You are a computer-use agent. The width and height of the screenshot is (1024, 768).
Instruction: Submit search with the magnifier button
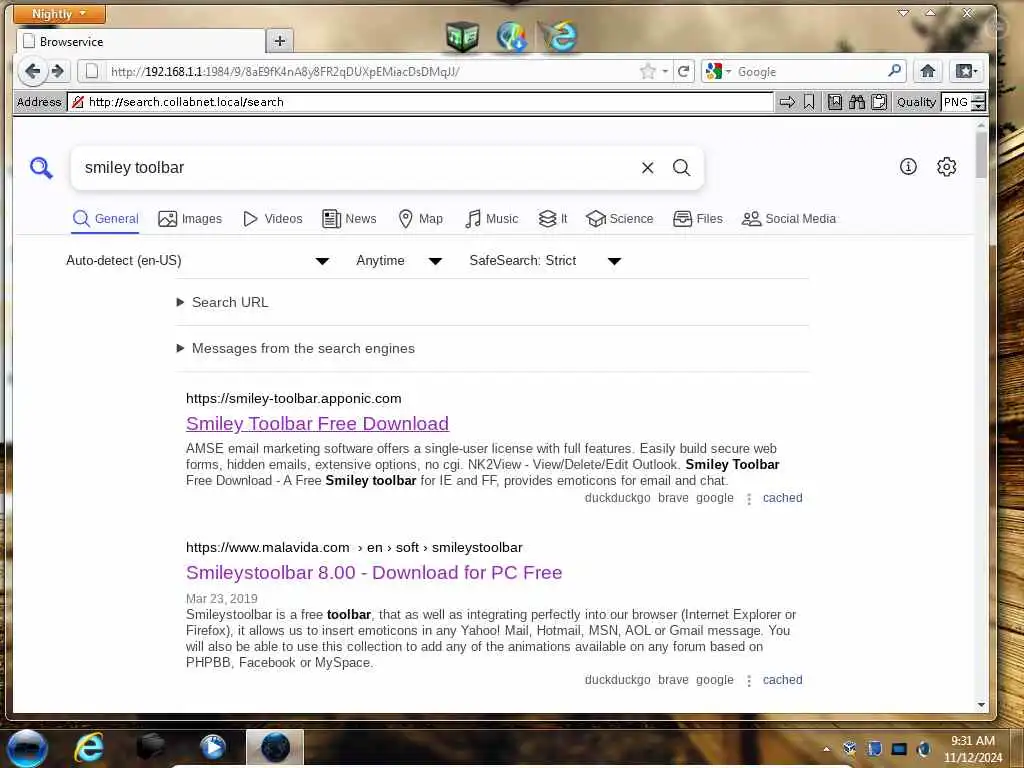tap(681, 168)
